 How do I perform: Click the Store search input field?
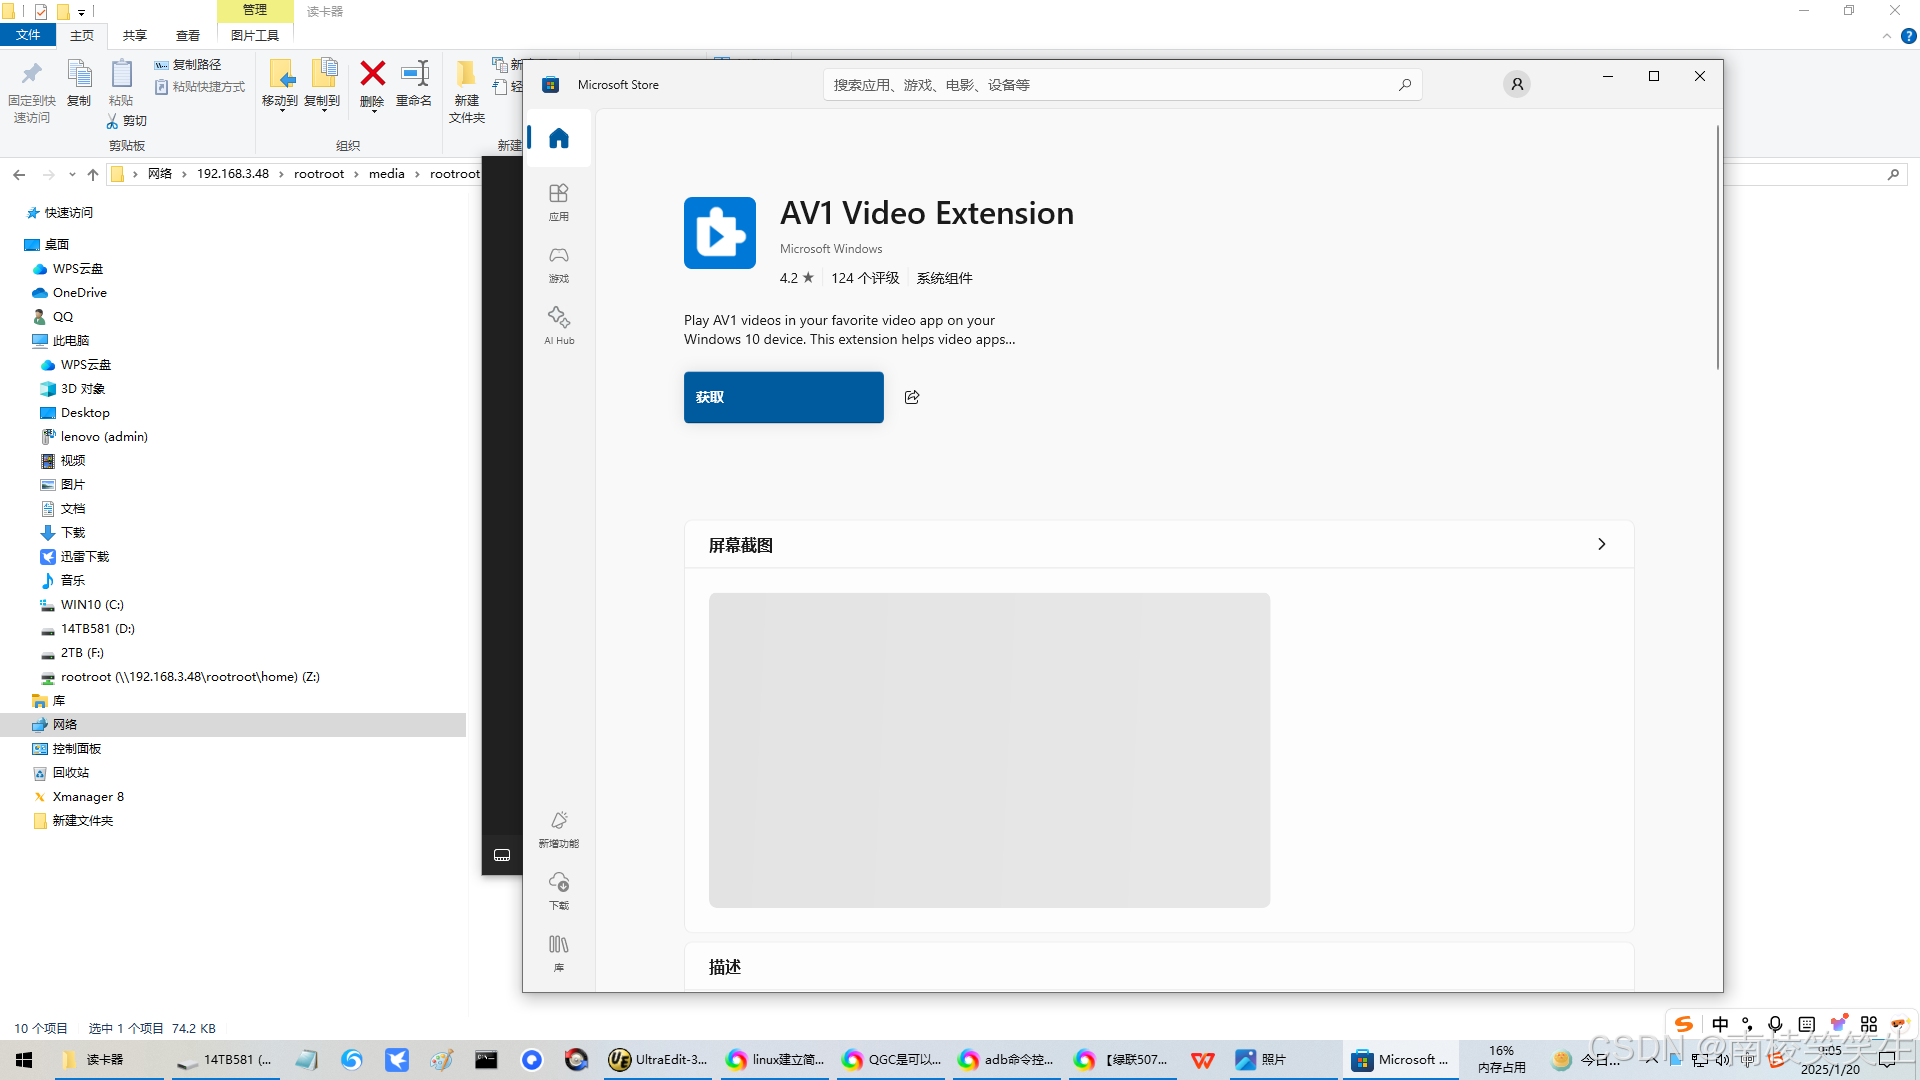1110,85
